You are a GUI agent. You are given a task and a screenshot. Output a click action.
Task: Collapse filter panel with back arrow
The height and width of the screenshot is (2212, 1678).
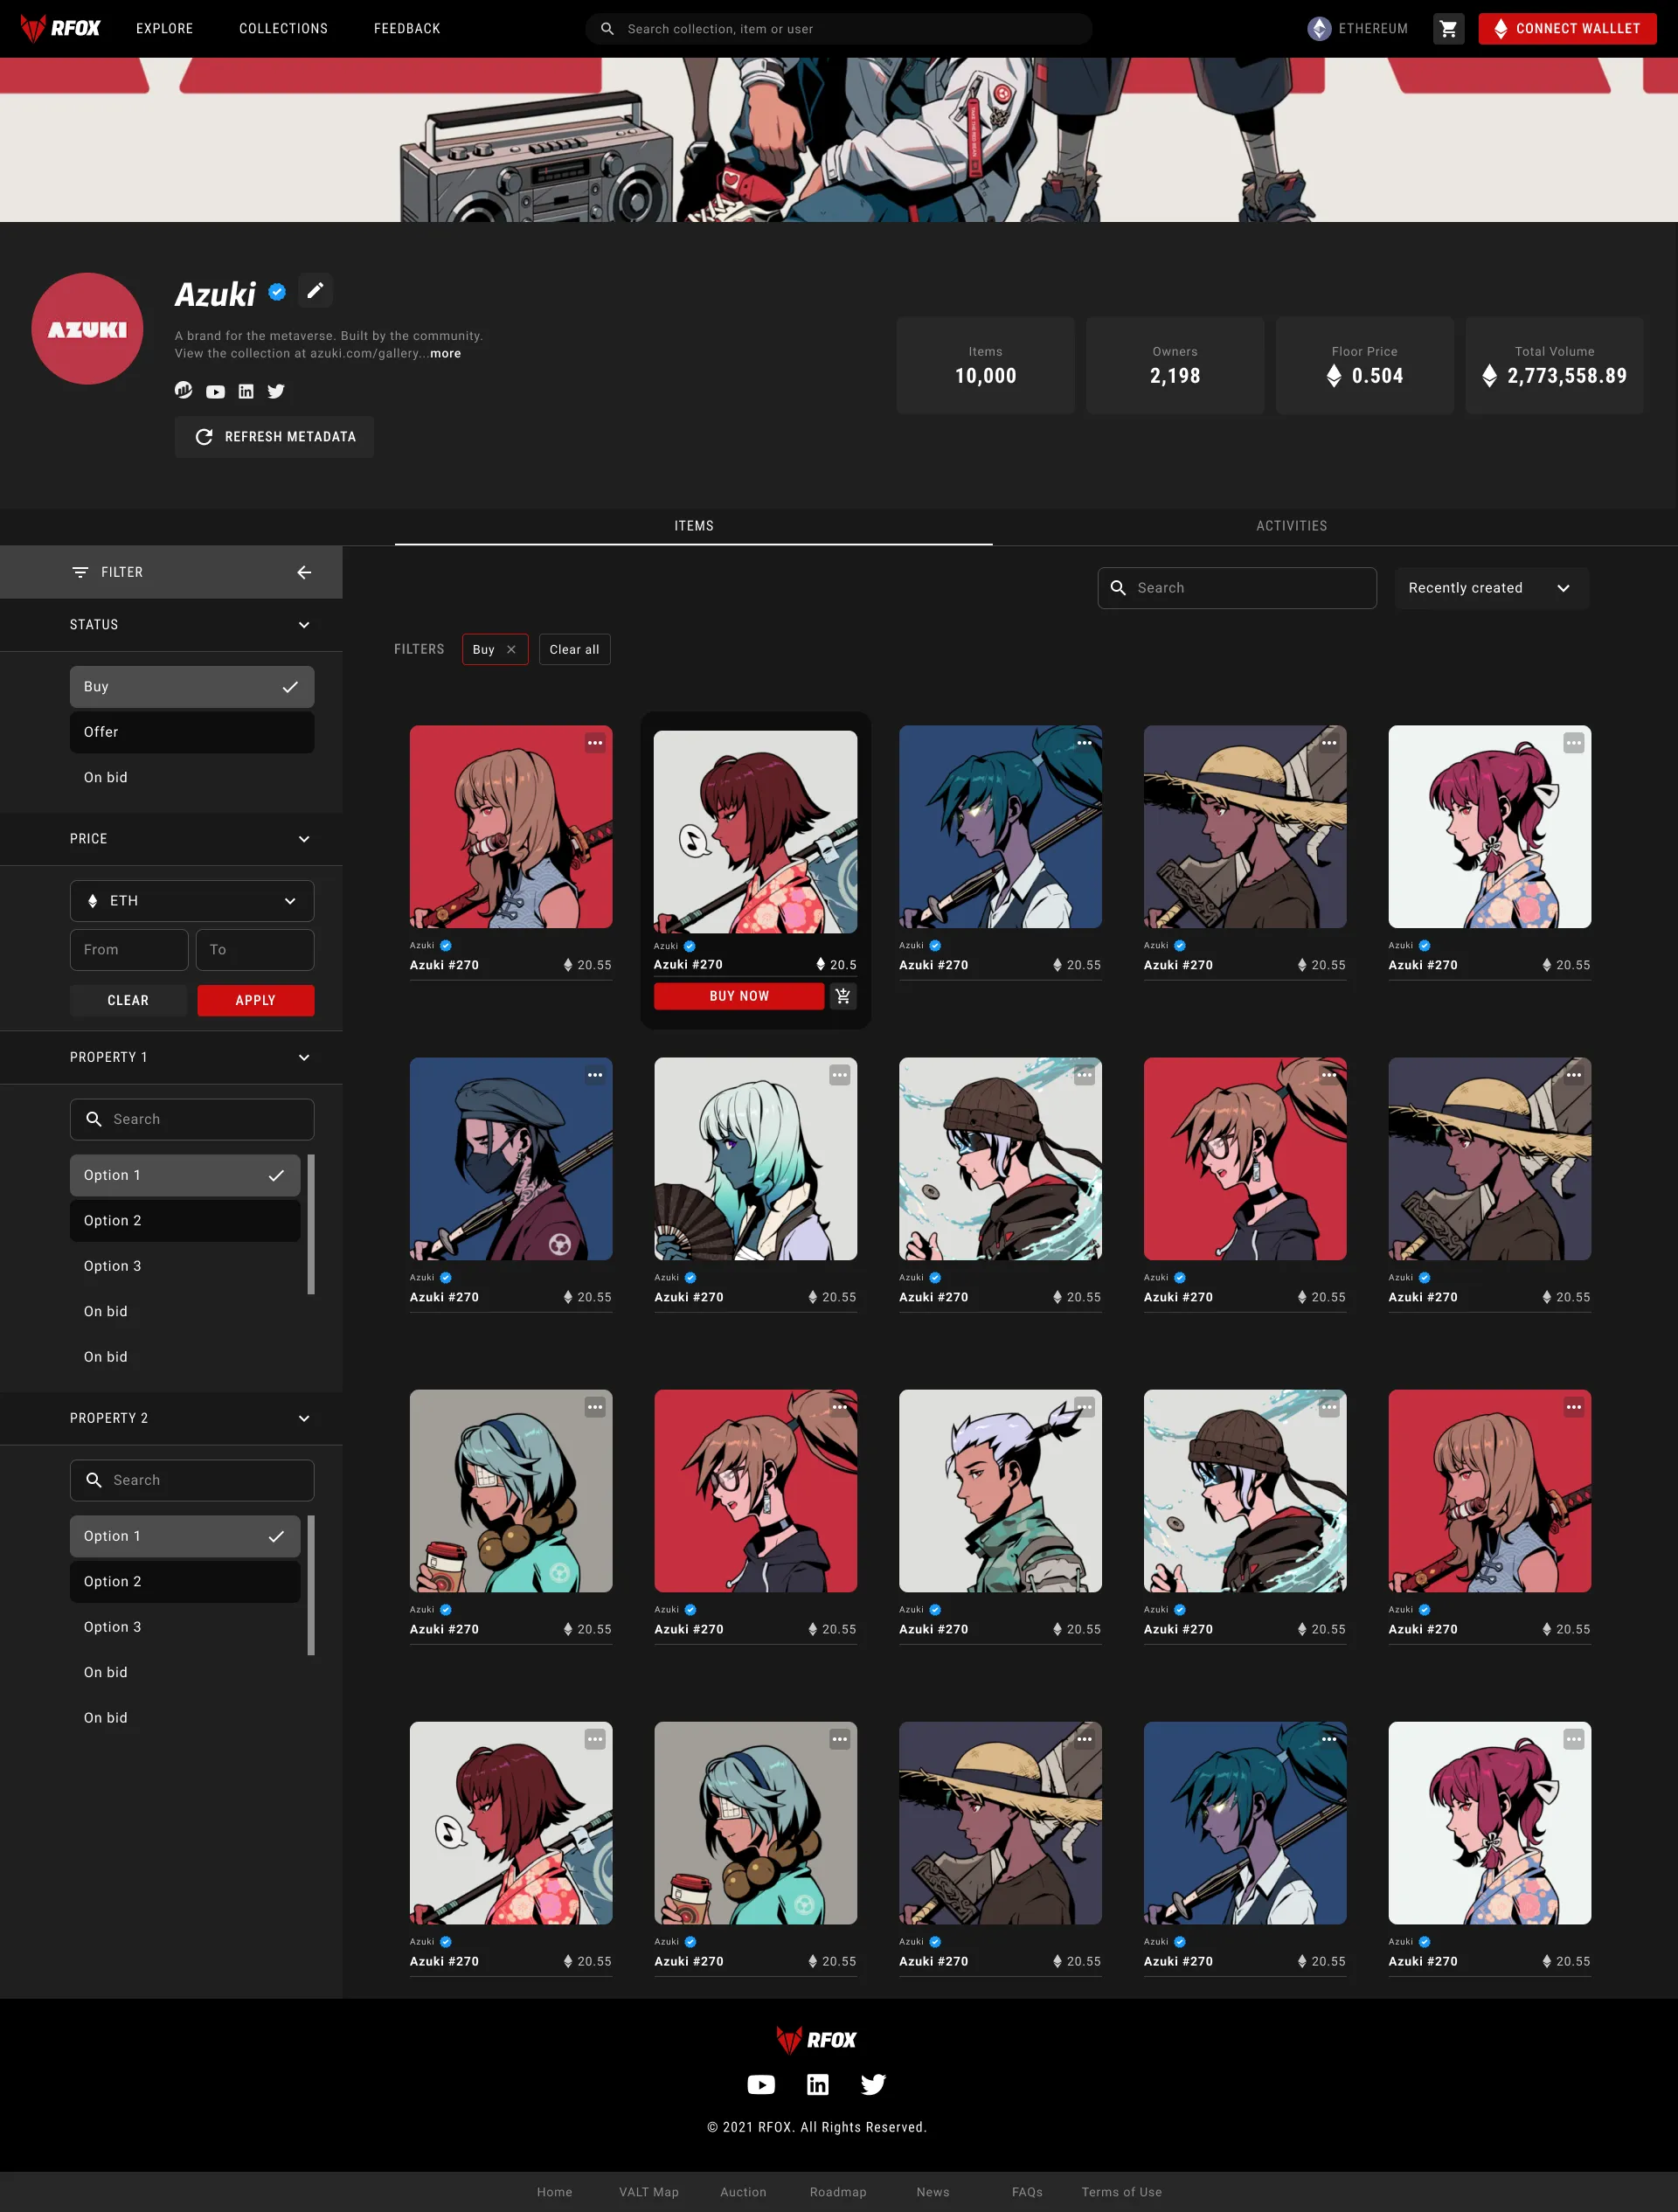click(x=304, y=572)
